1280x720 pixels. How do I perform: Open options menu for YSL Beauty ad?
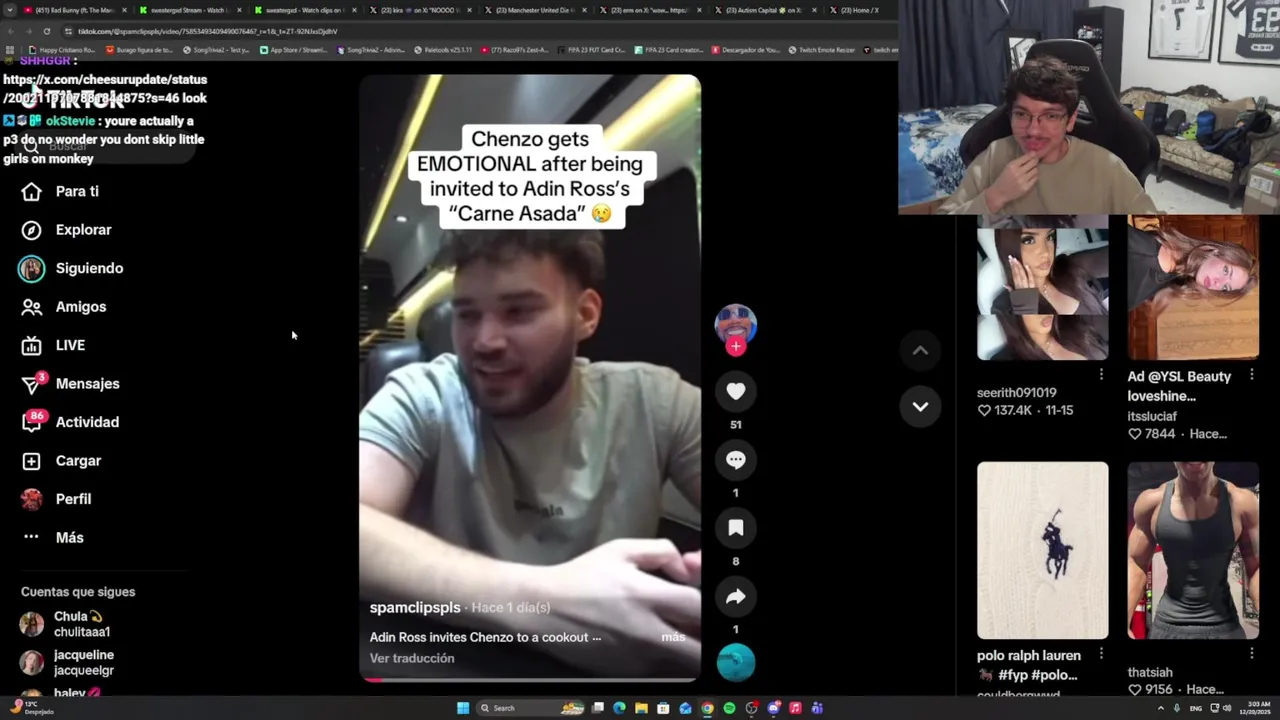pos(1251,374)
